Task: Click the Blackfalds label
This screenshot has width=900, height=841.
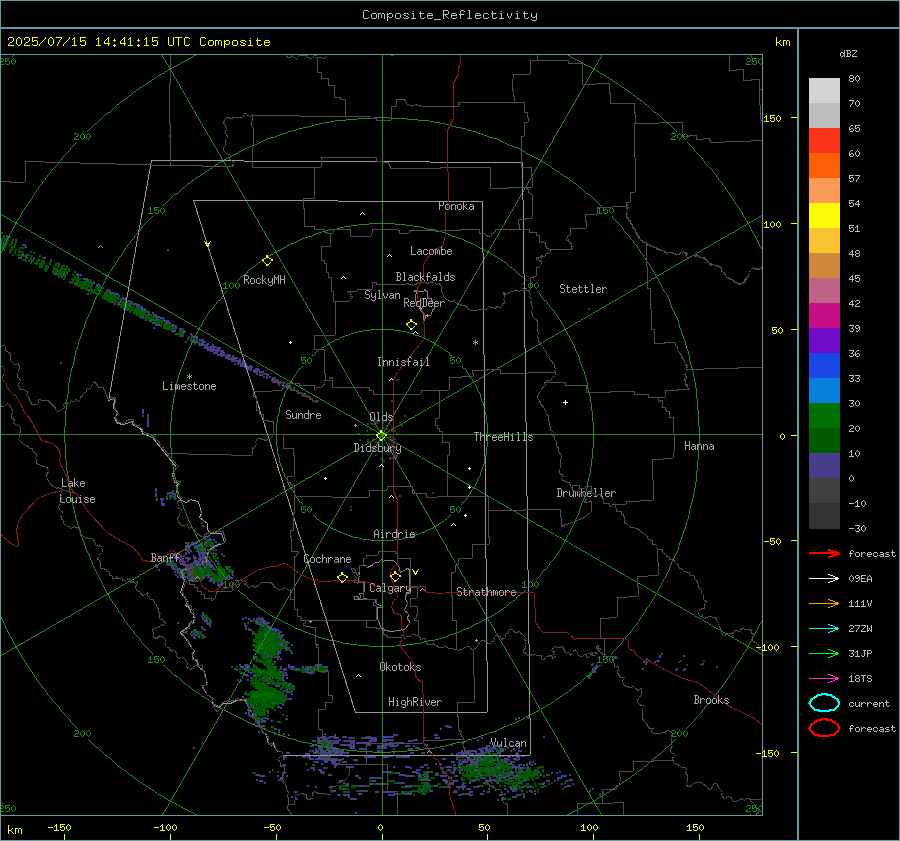Action: pos(425,277)
